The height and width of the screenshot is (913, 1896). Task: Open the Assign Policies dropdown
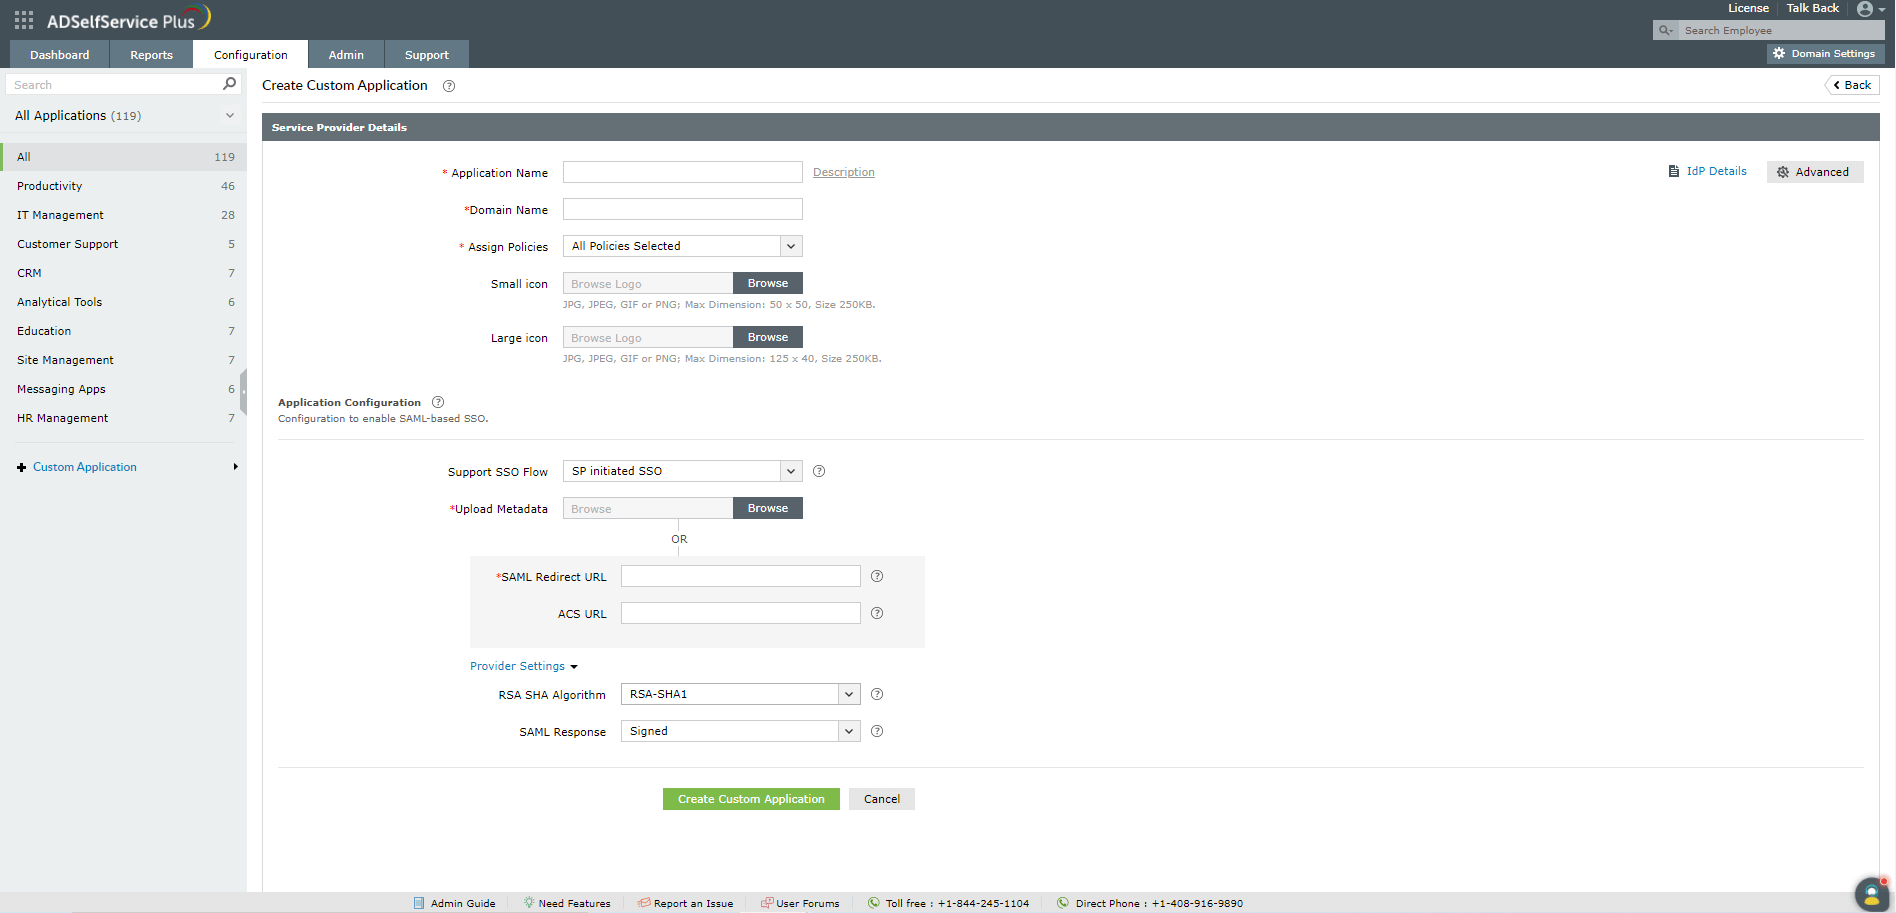[790, 245]
